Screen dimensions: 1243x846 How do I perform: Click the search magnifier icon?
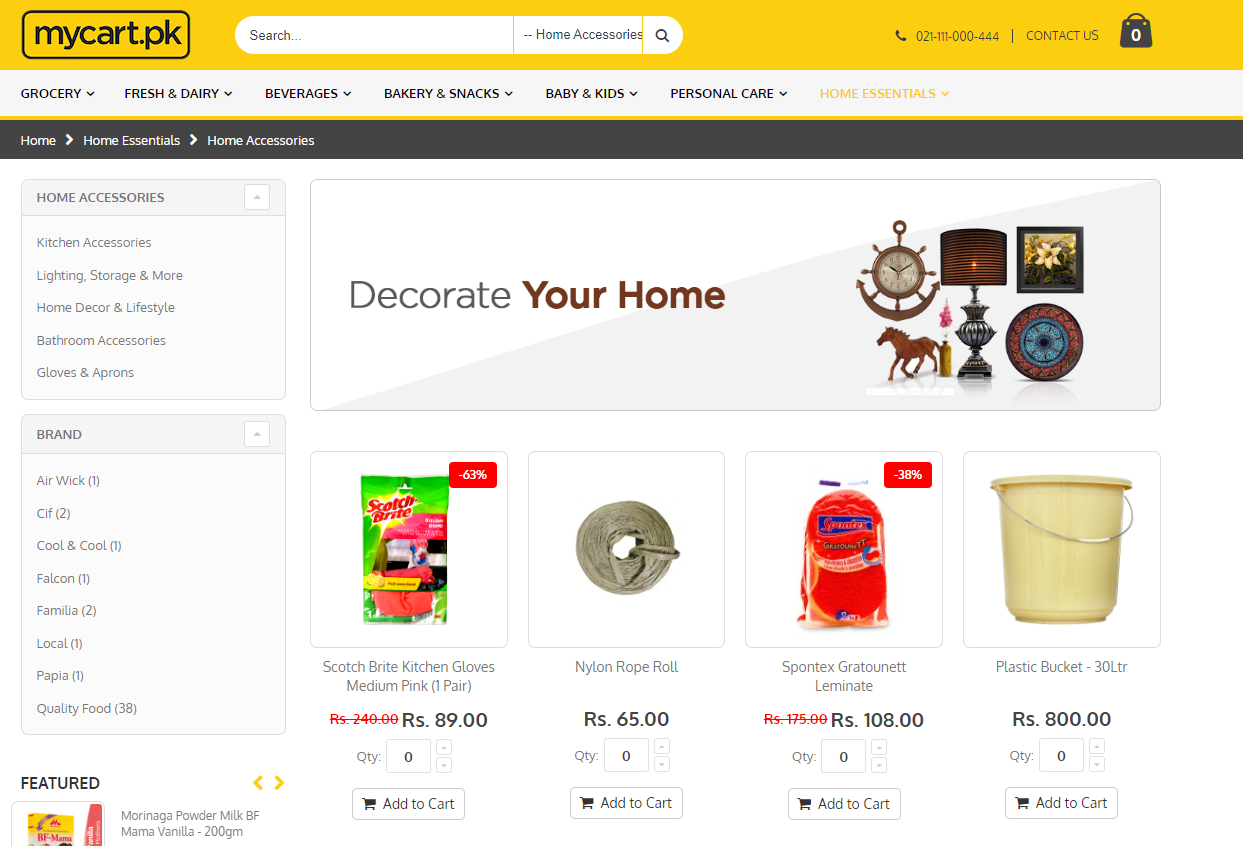tap(662, 35)
